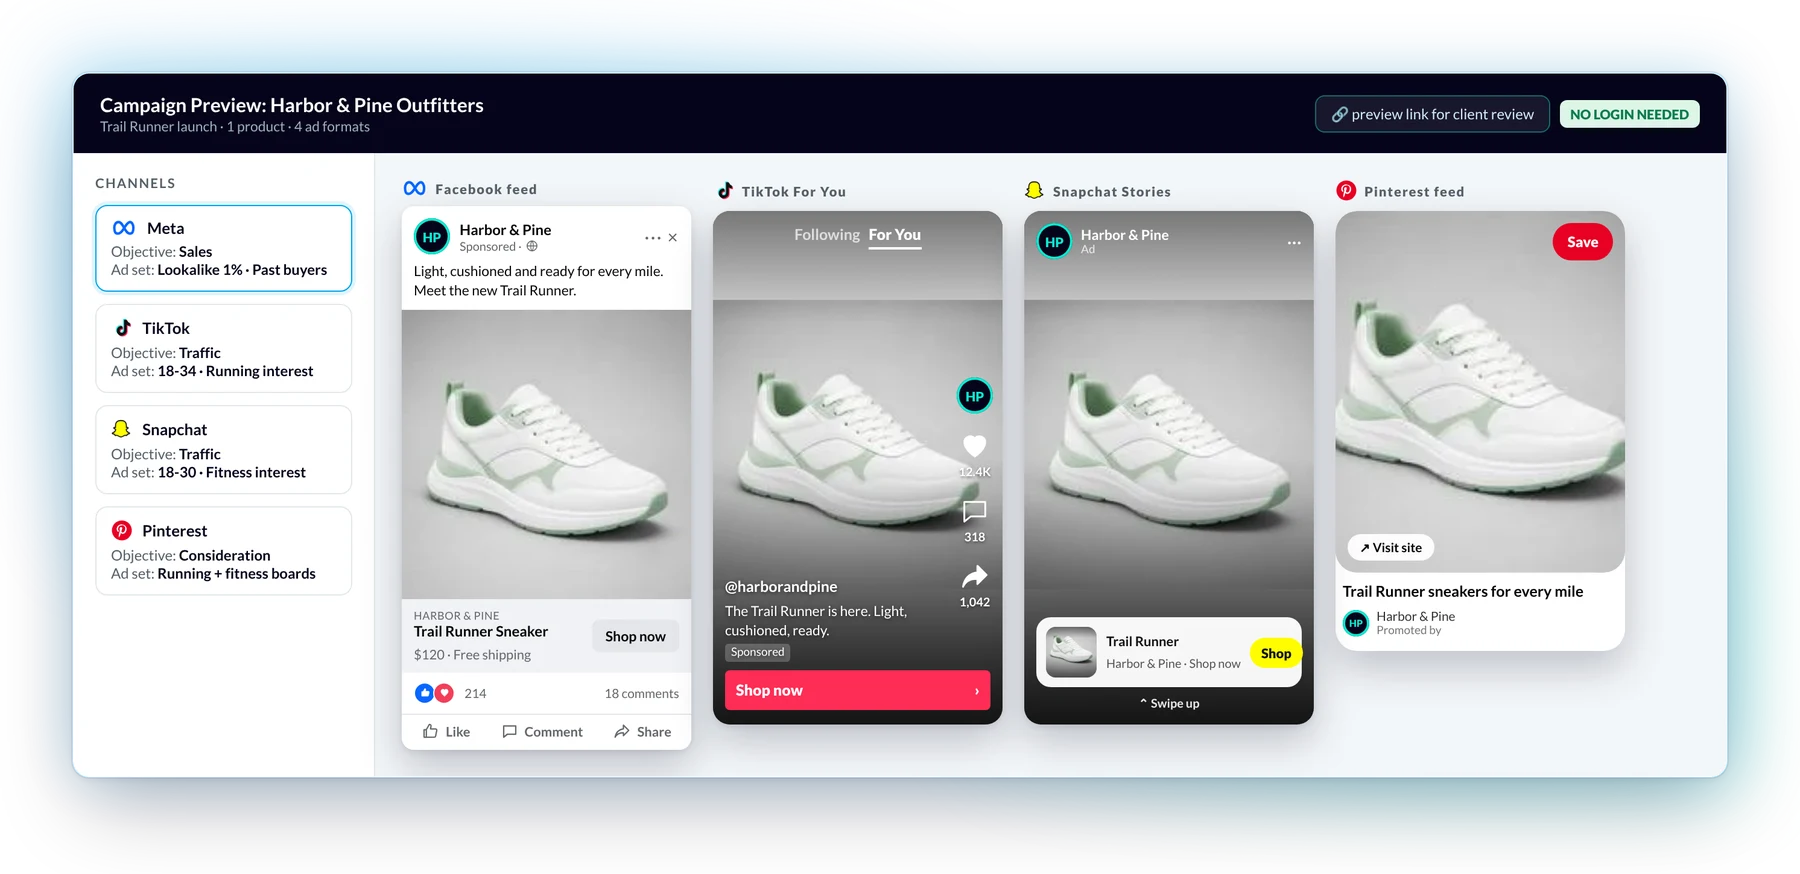
Task: Click the HP avatar on Snapchat story
Action: pyautogui.click(x=1054, y=242)
